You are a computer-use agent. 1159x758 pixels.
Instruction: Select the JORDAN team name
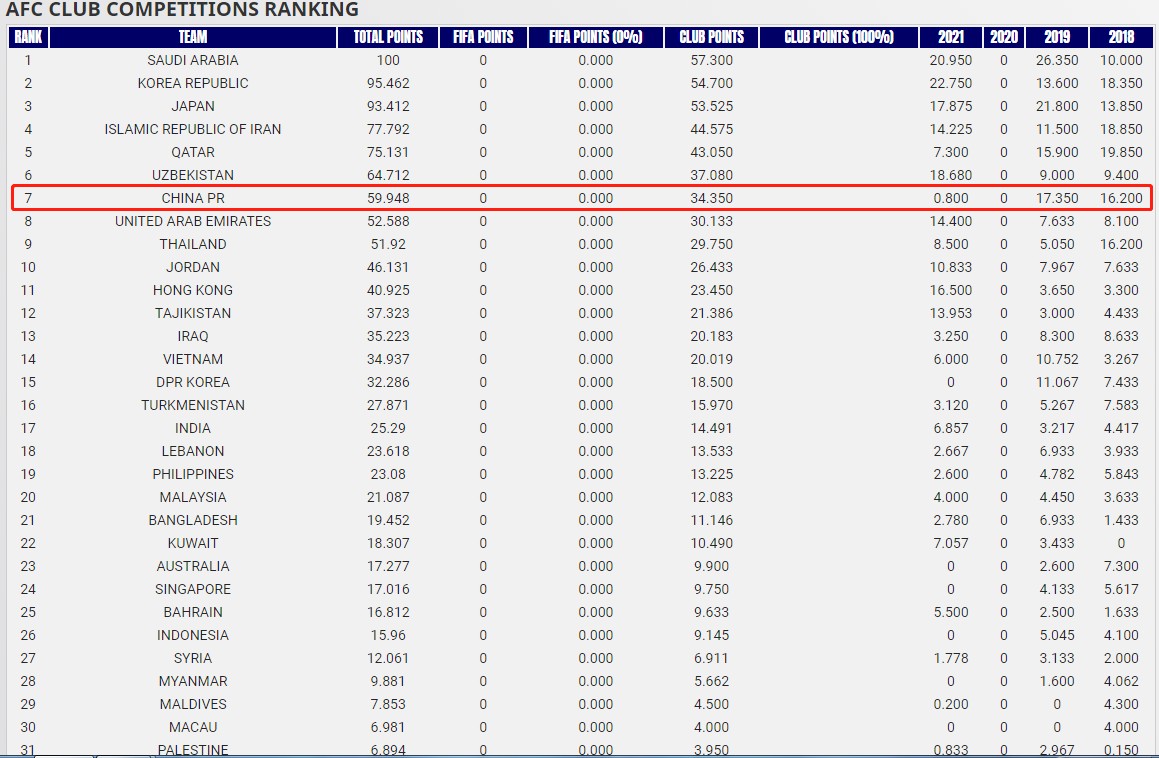pos(193,267)
